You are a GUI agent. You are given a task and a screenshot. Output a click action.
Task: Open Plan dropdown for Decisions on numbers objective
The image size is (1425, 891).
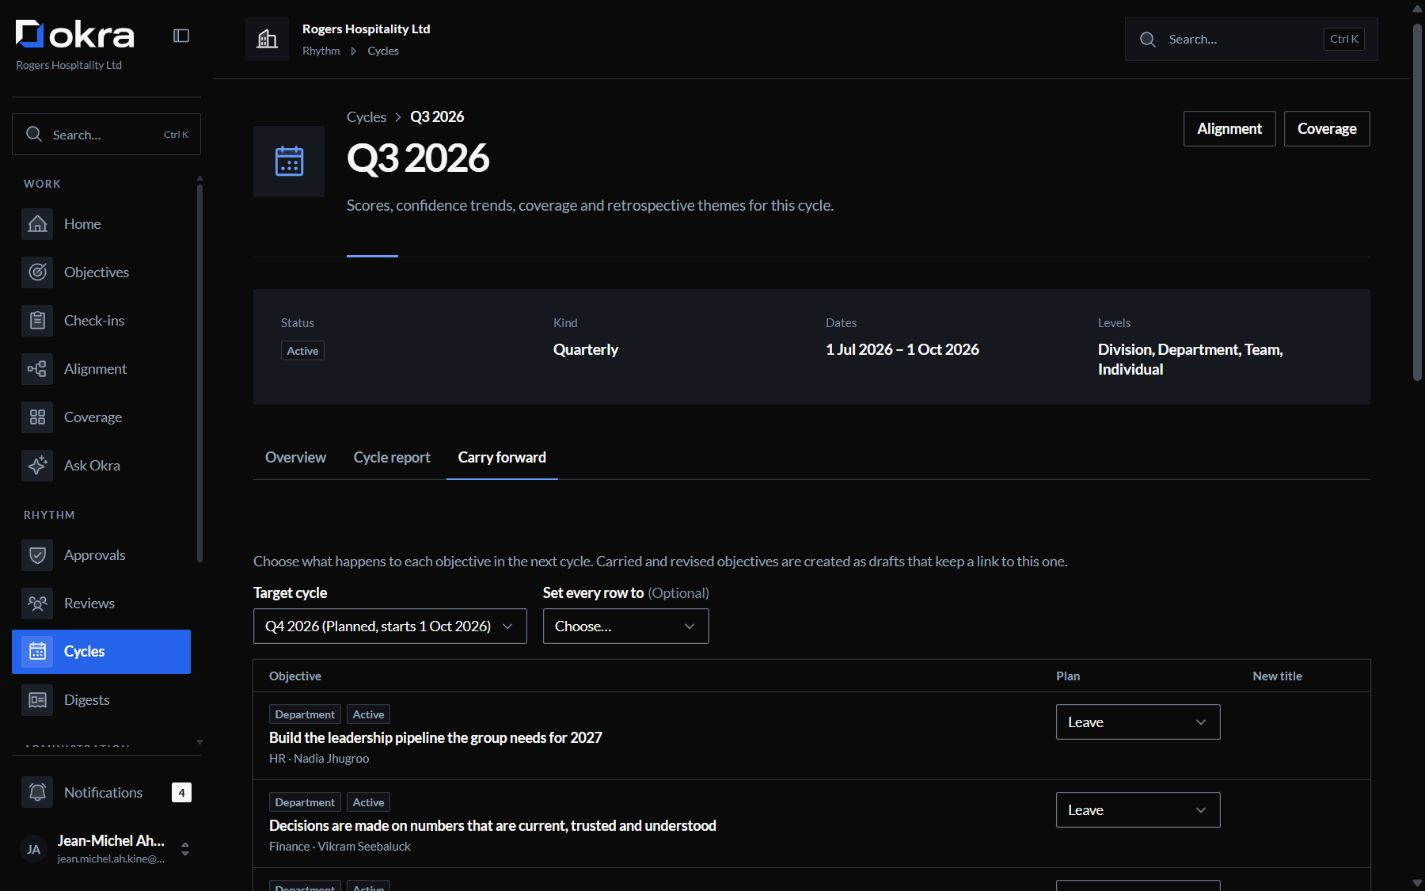pos(1138,810)
